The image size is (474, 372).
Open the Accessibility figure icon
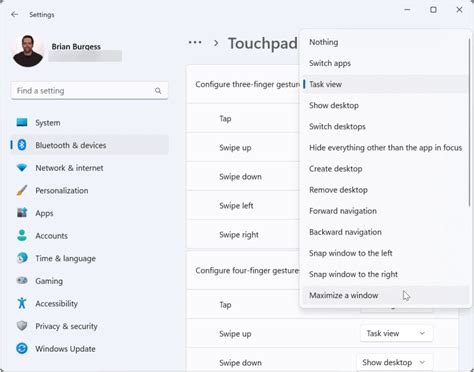(22, 303)
